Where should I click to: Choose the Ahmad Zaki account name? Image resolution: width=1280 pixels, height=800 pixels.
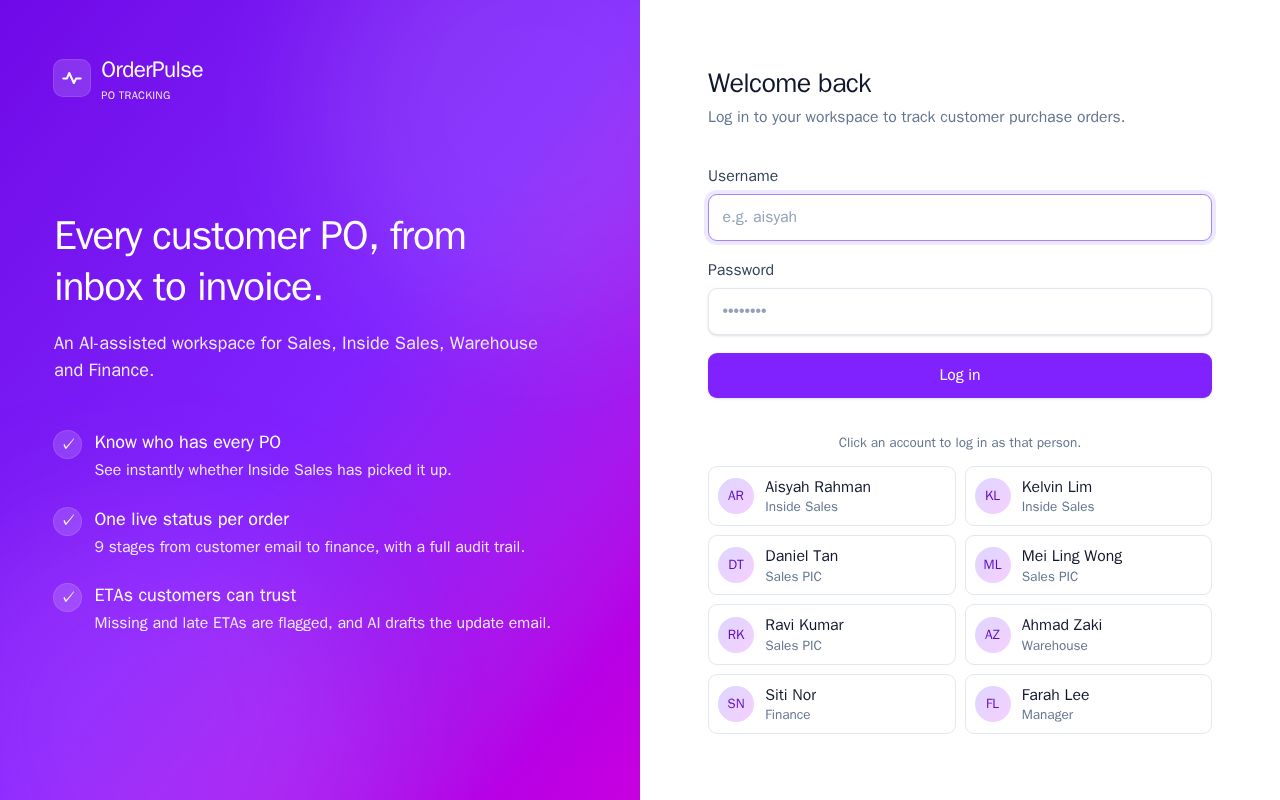(x=1062, y=625)
